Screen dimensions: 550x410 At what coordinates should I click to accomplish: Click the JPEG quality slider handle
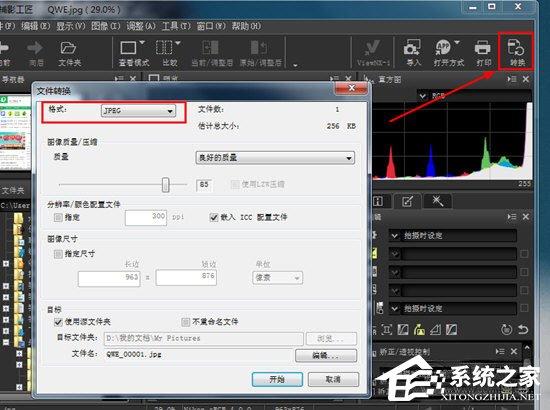[166, 184]
